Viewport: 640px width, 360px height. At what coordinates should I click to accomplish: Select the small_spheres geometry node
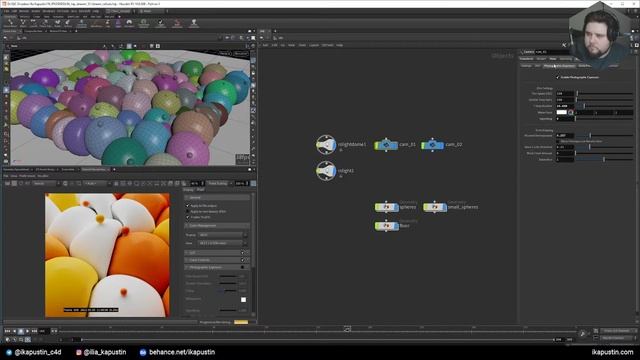point(435,207)
